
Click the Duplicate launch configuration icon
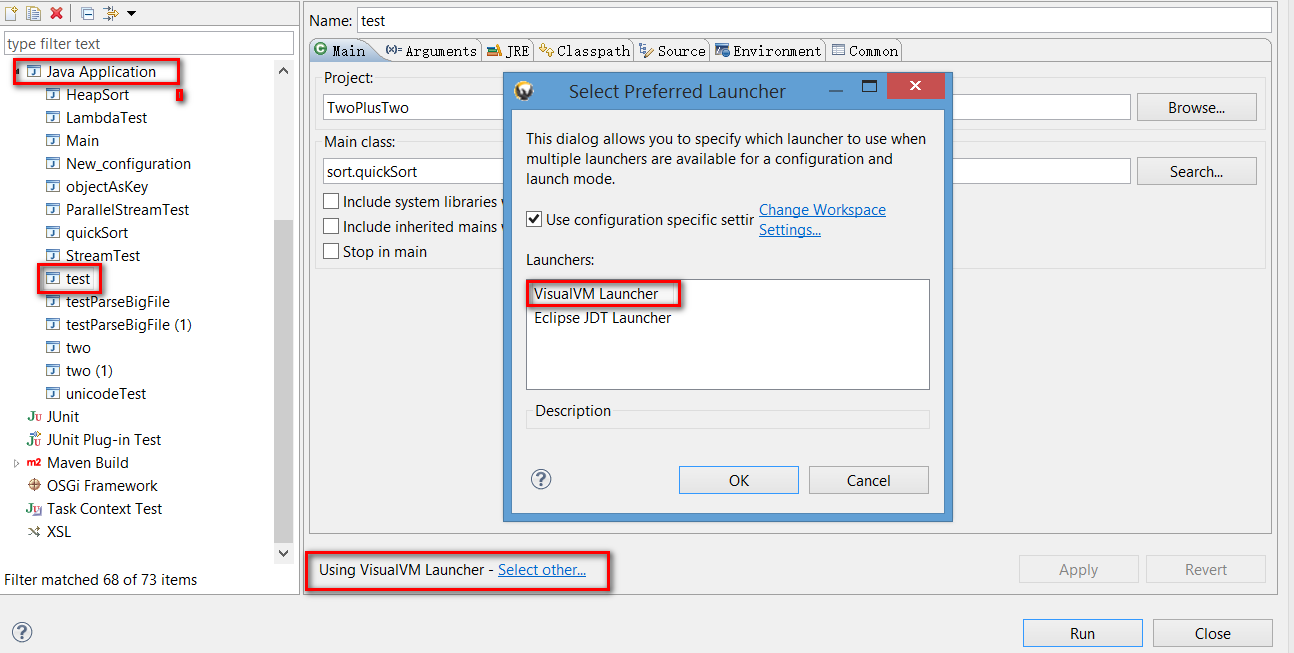pos(34,13)
